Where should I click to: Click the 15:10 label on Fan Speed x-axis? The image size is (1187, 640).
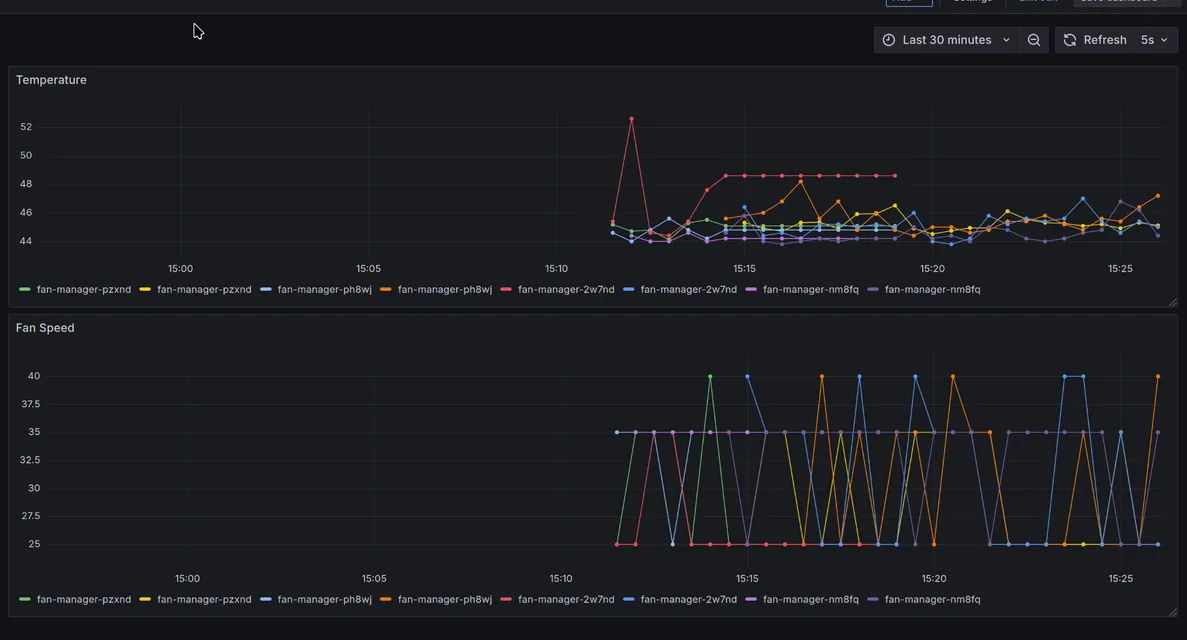(561, 579)
